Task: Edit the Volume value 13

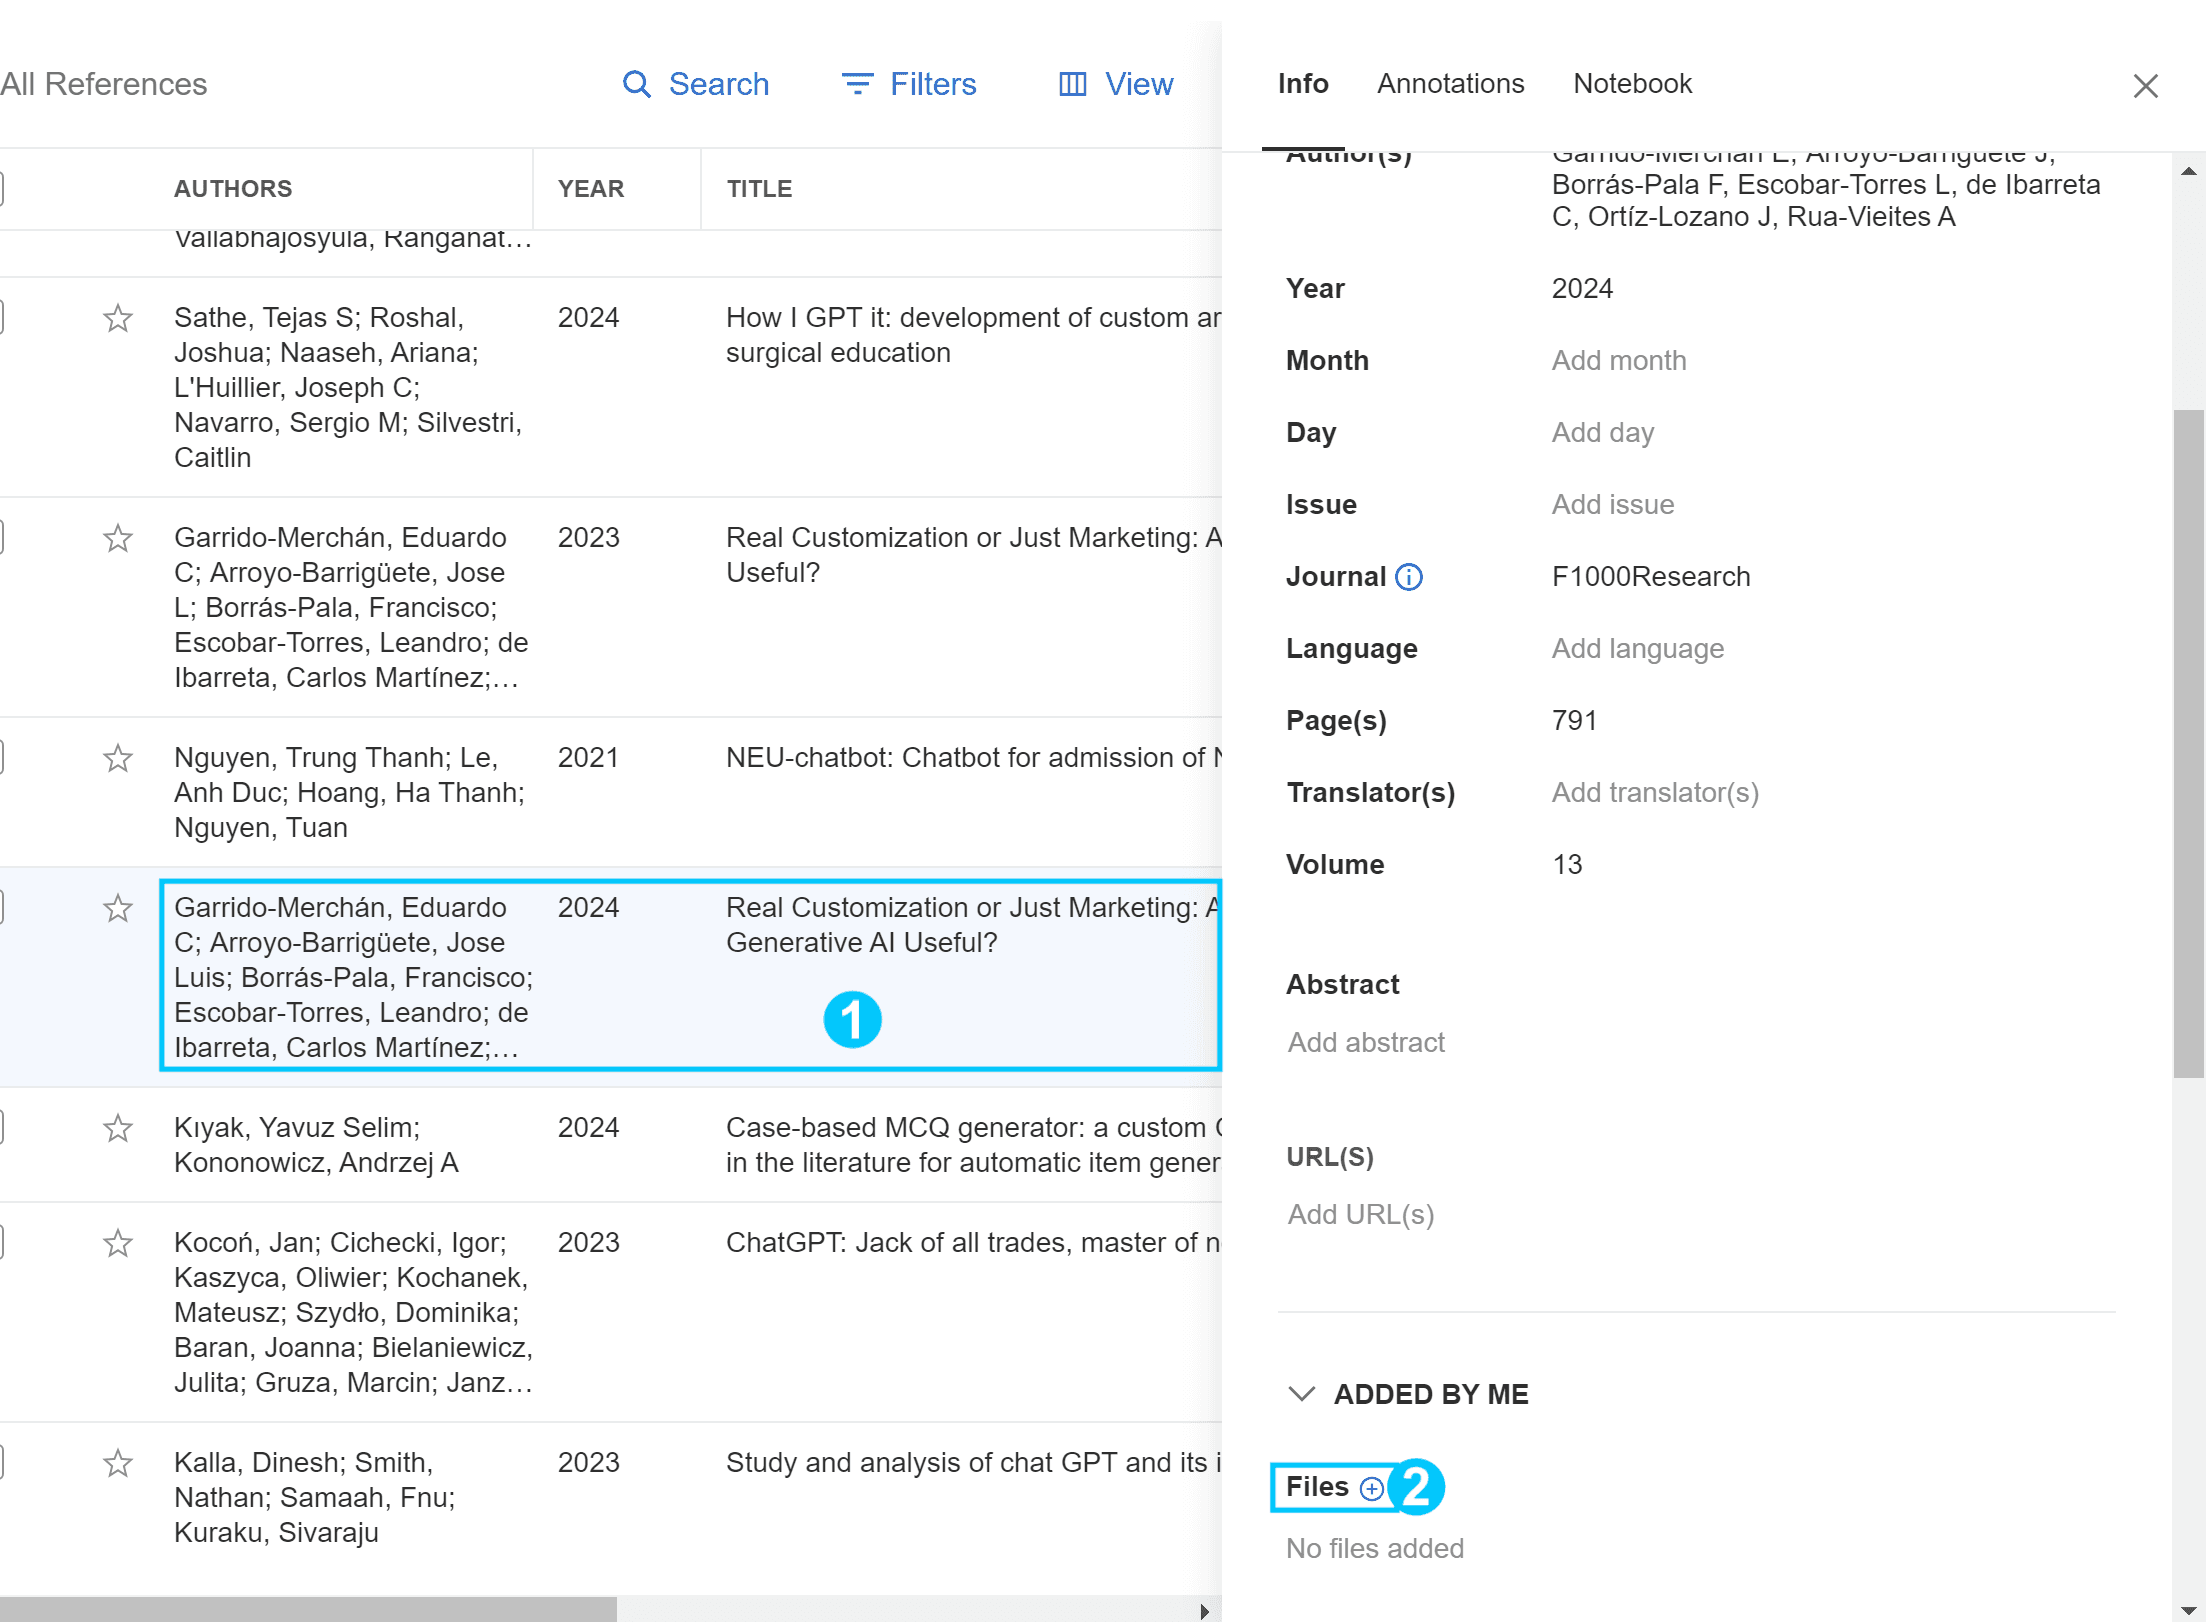Action: coord(1567,865)
